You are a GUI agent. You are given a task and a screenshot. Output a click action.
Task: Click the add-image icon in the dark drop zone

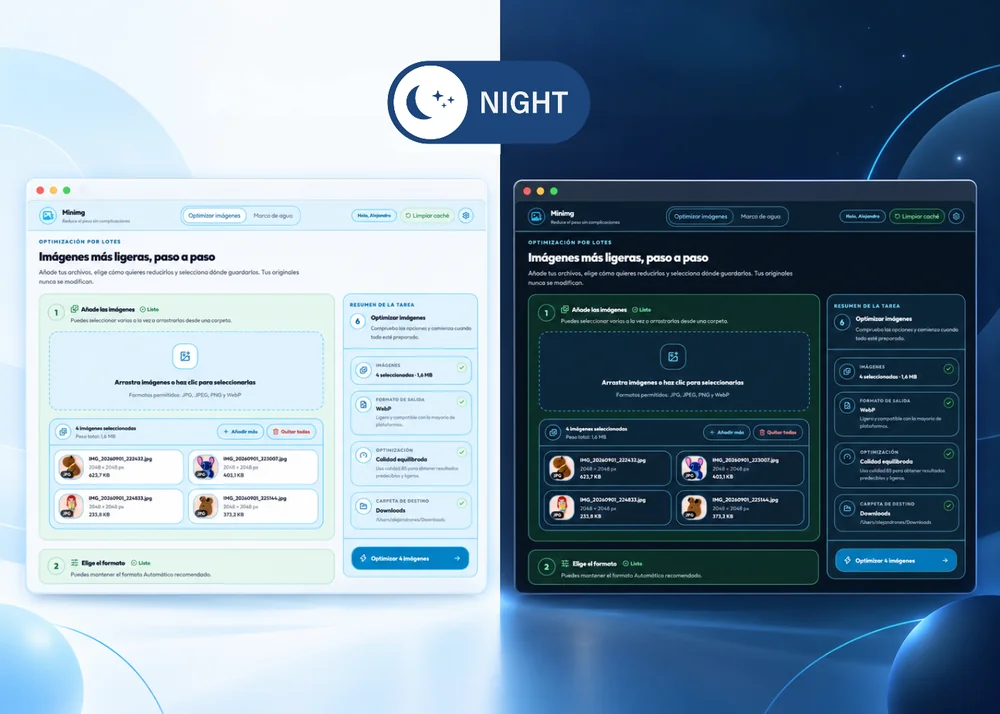(673, 357)
